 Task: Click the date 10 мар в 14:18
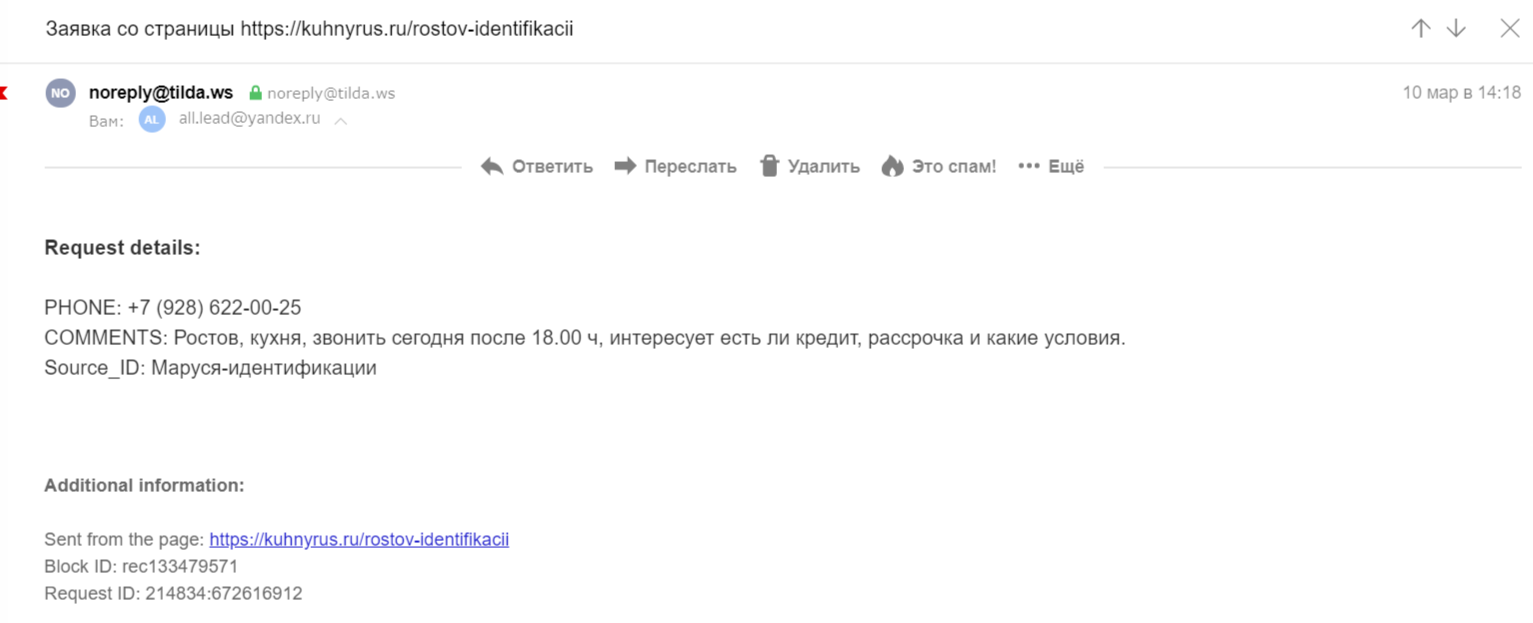[x=1461, y=93]
